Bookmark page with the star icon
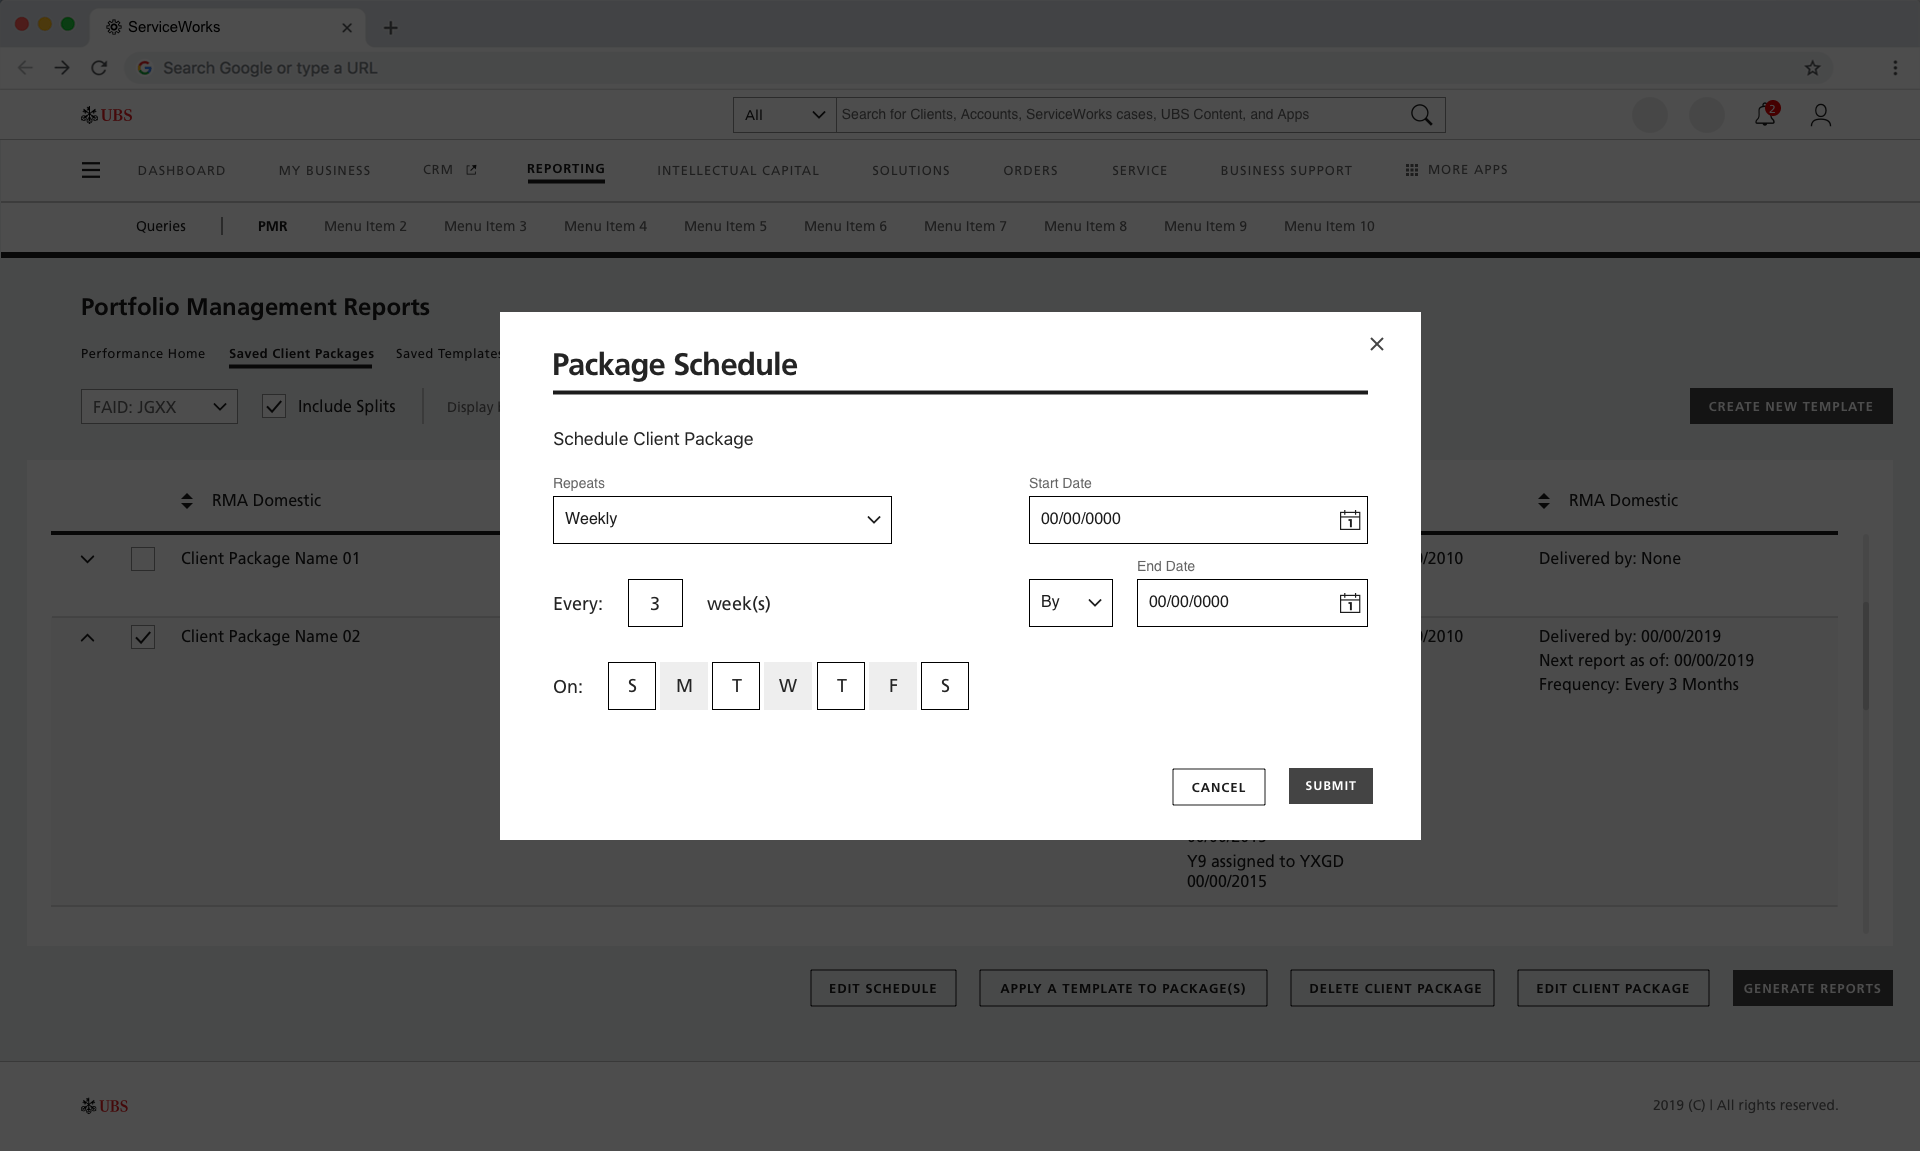The width and height of the screenshot is (1920, 1151). (x=1812, y=68)
